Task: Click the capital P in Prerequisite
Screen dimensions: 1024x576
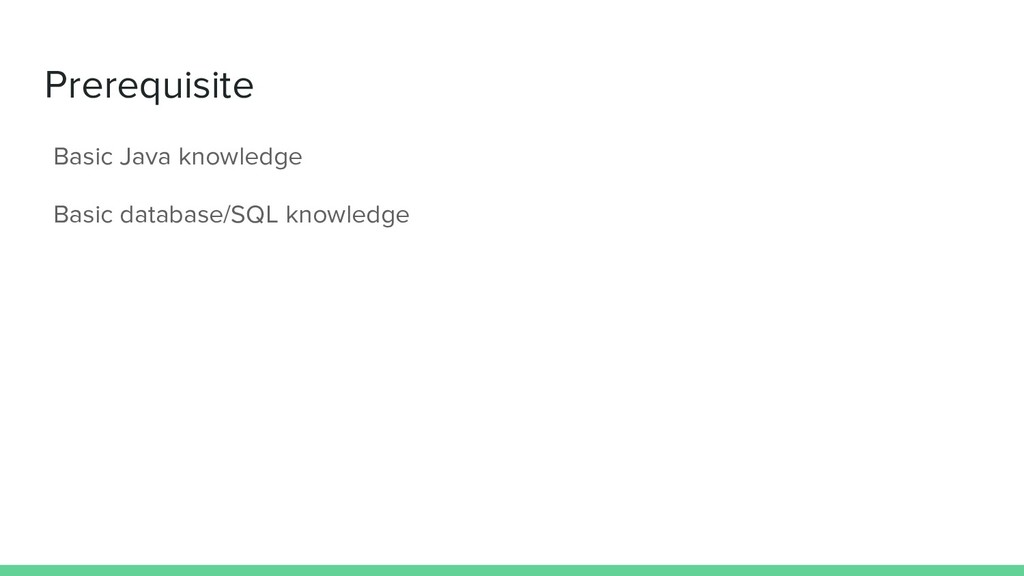Action: [x=55, y=86]
